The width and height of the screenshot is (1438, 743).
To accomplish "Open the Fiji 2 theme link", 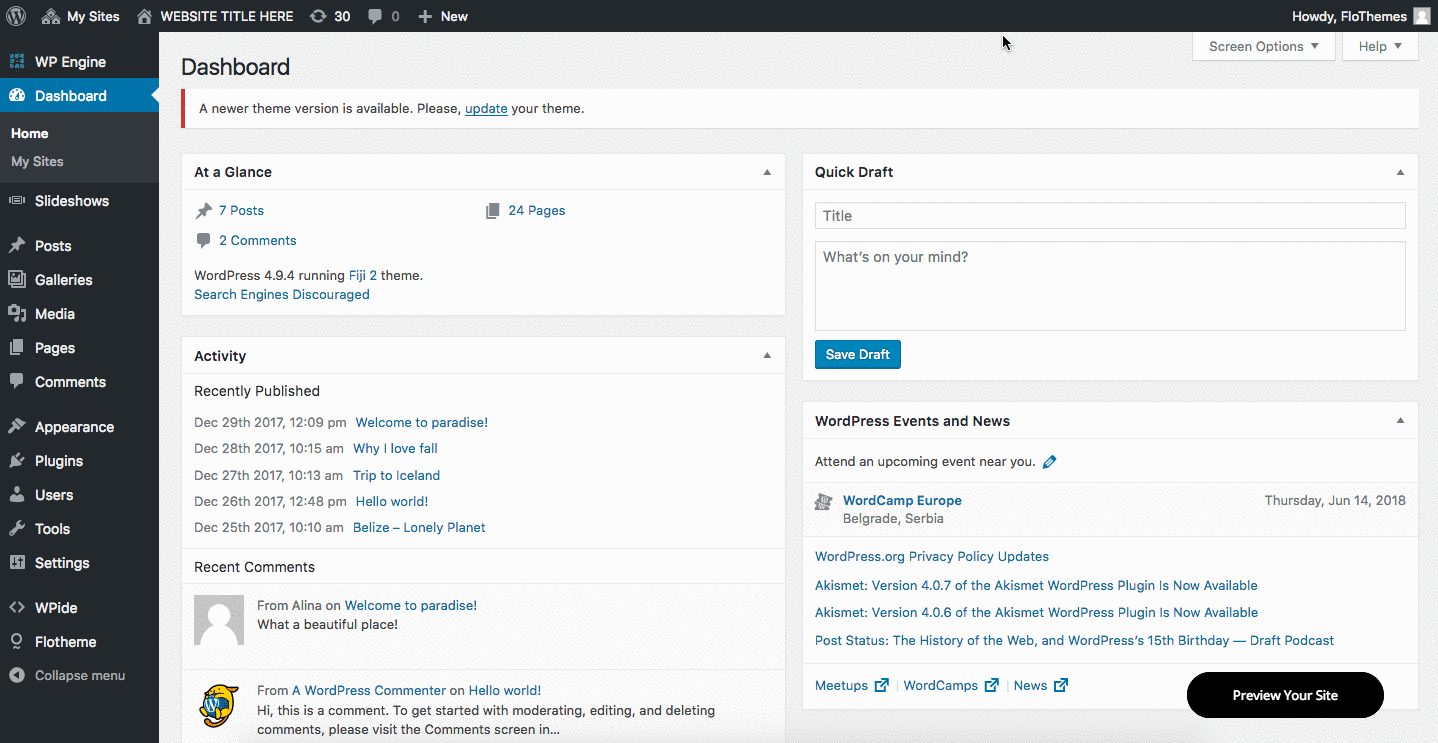I will tap(363, 275).
